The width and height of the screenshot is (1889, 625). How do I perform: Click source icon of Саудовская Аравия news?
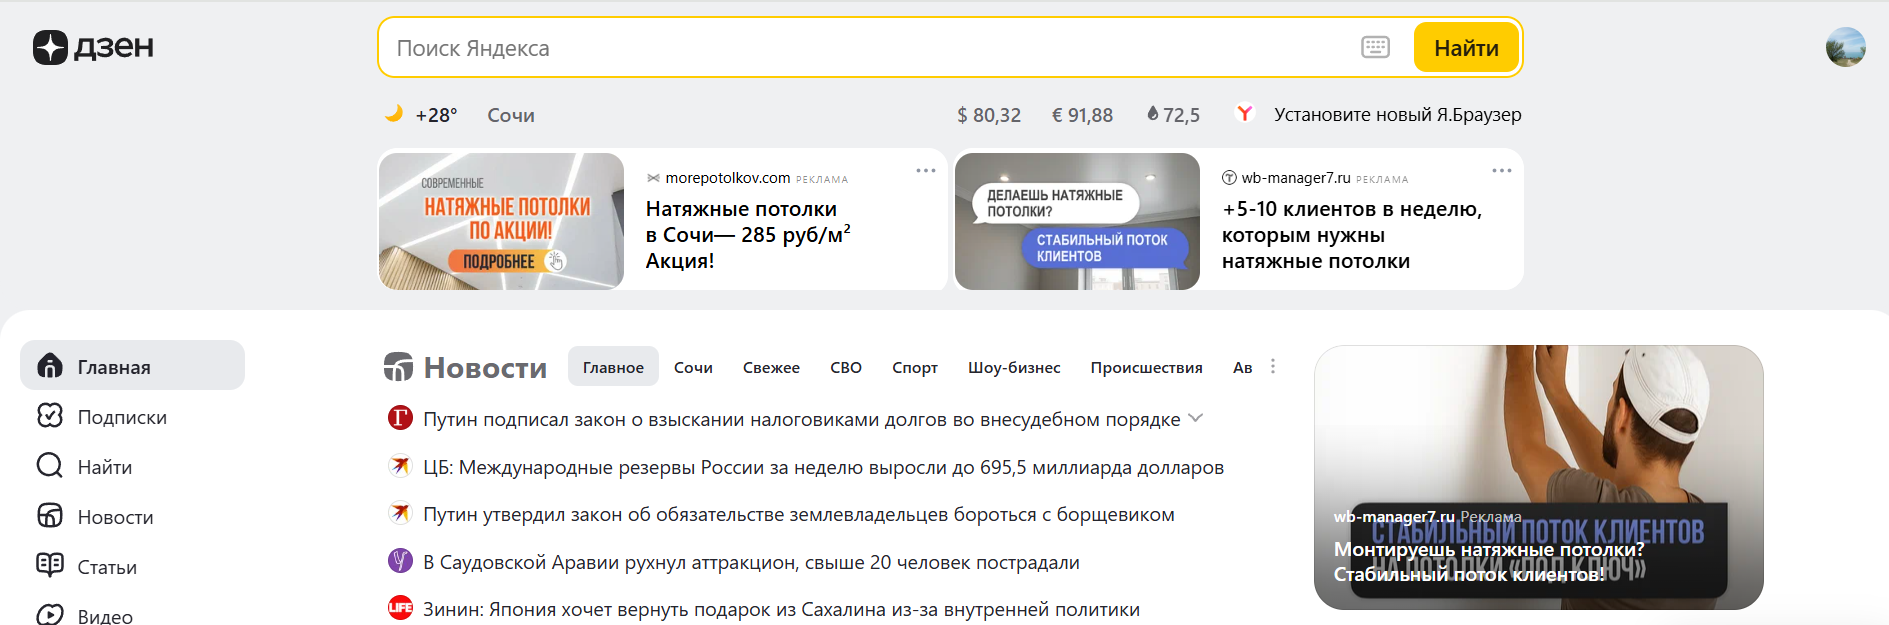point(400,561)
